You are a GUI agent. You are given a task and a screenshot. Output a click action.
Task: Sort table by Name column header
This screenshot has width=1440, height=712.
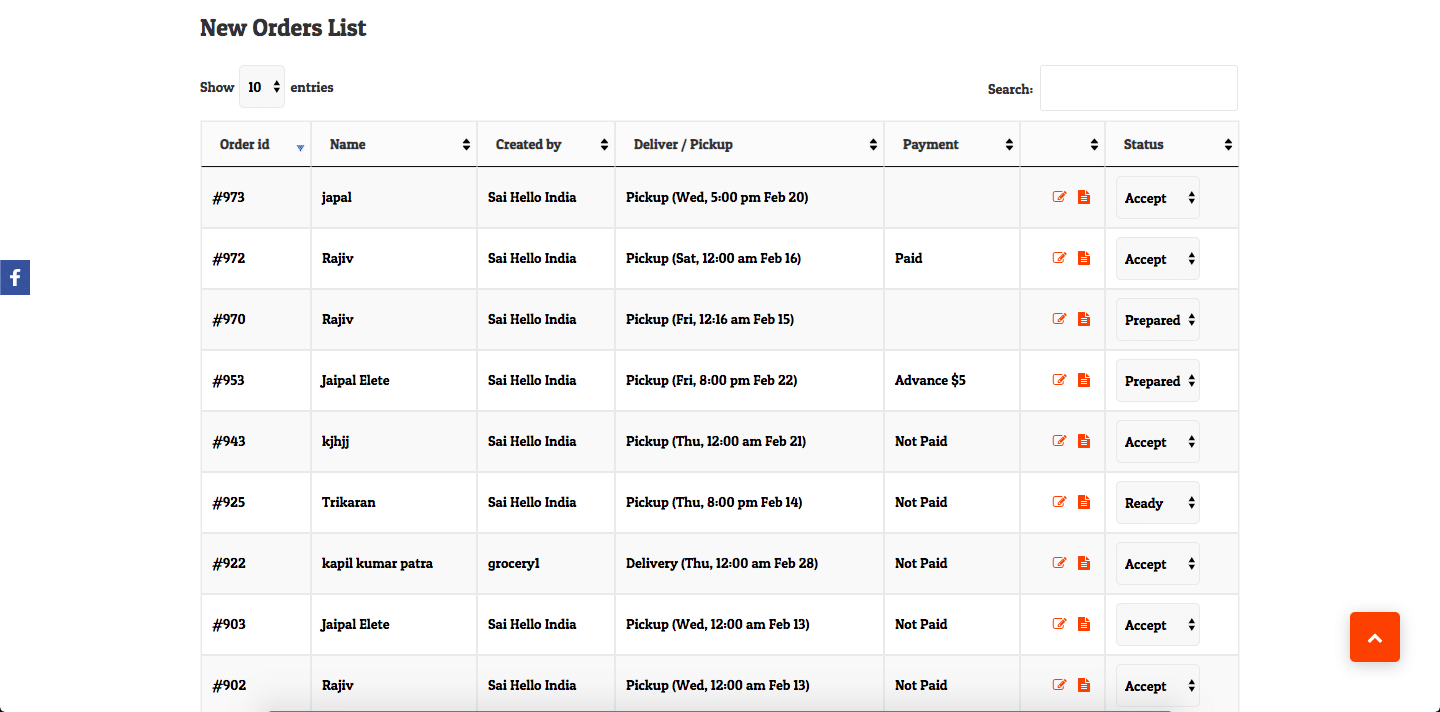coord(393,144)
